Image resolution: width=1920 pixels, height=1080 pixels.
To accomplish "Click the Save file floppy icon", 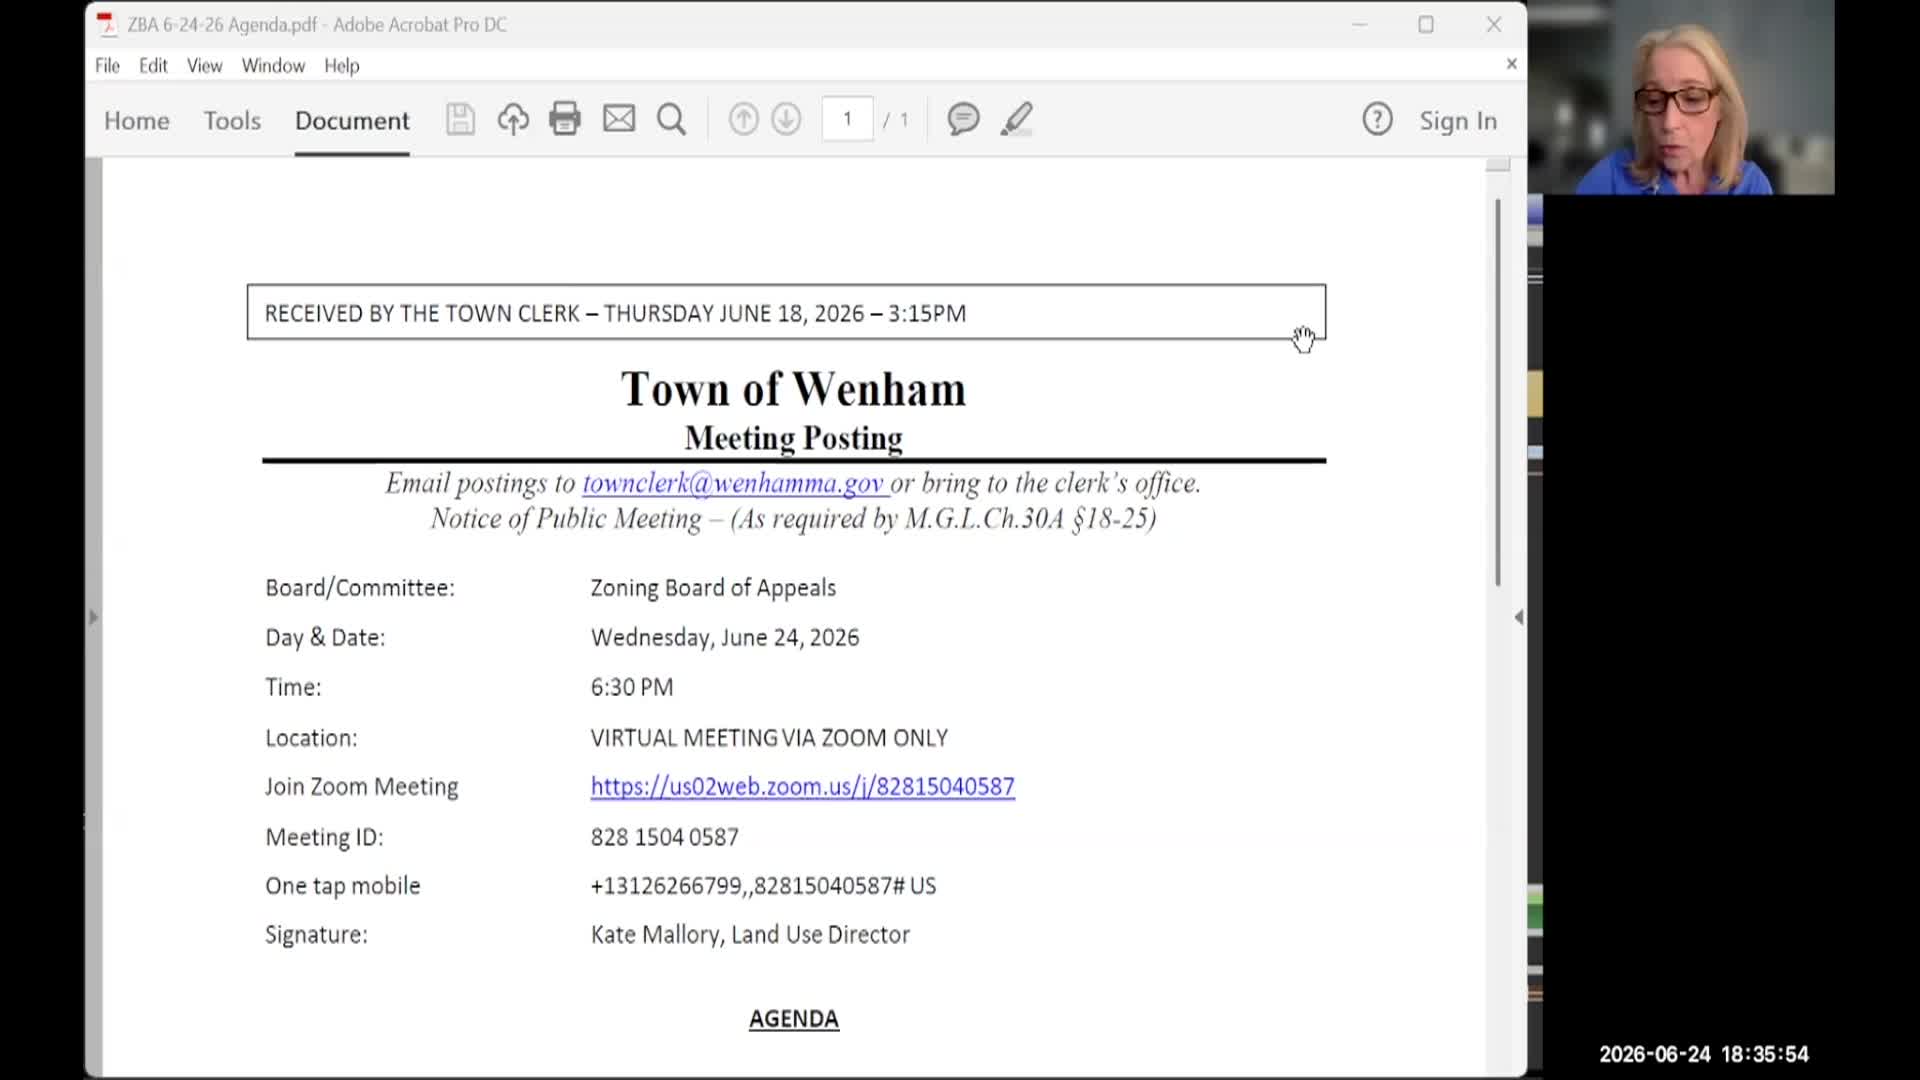I will (460, 119).
